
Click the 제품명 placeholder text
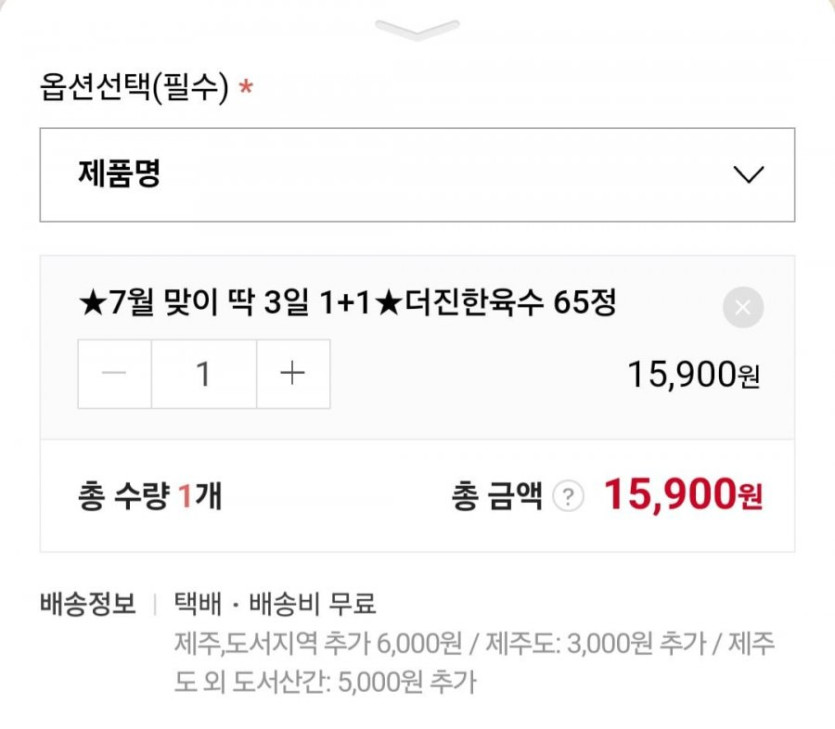click(x=119, y=175)
